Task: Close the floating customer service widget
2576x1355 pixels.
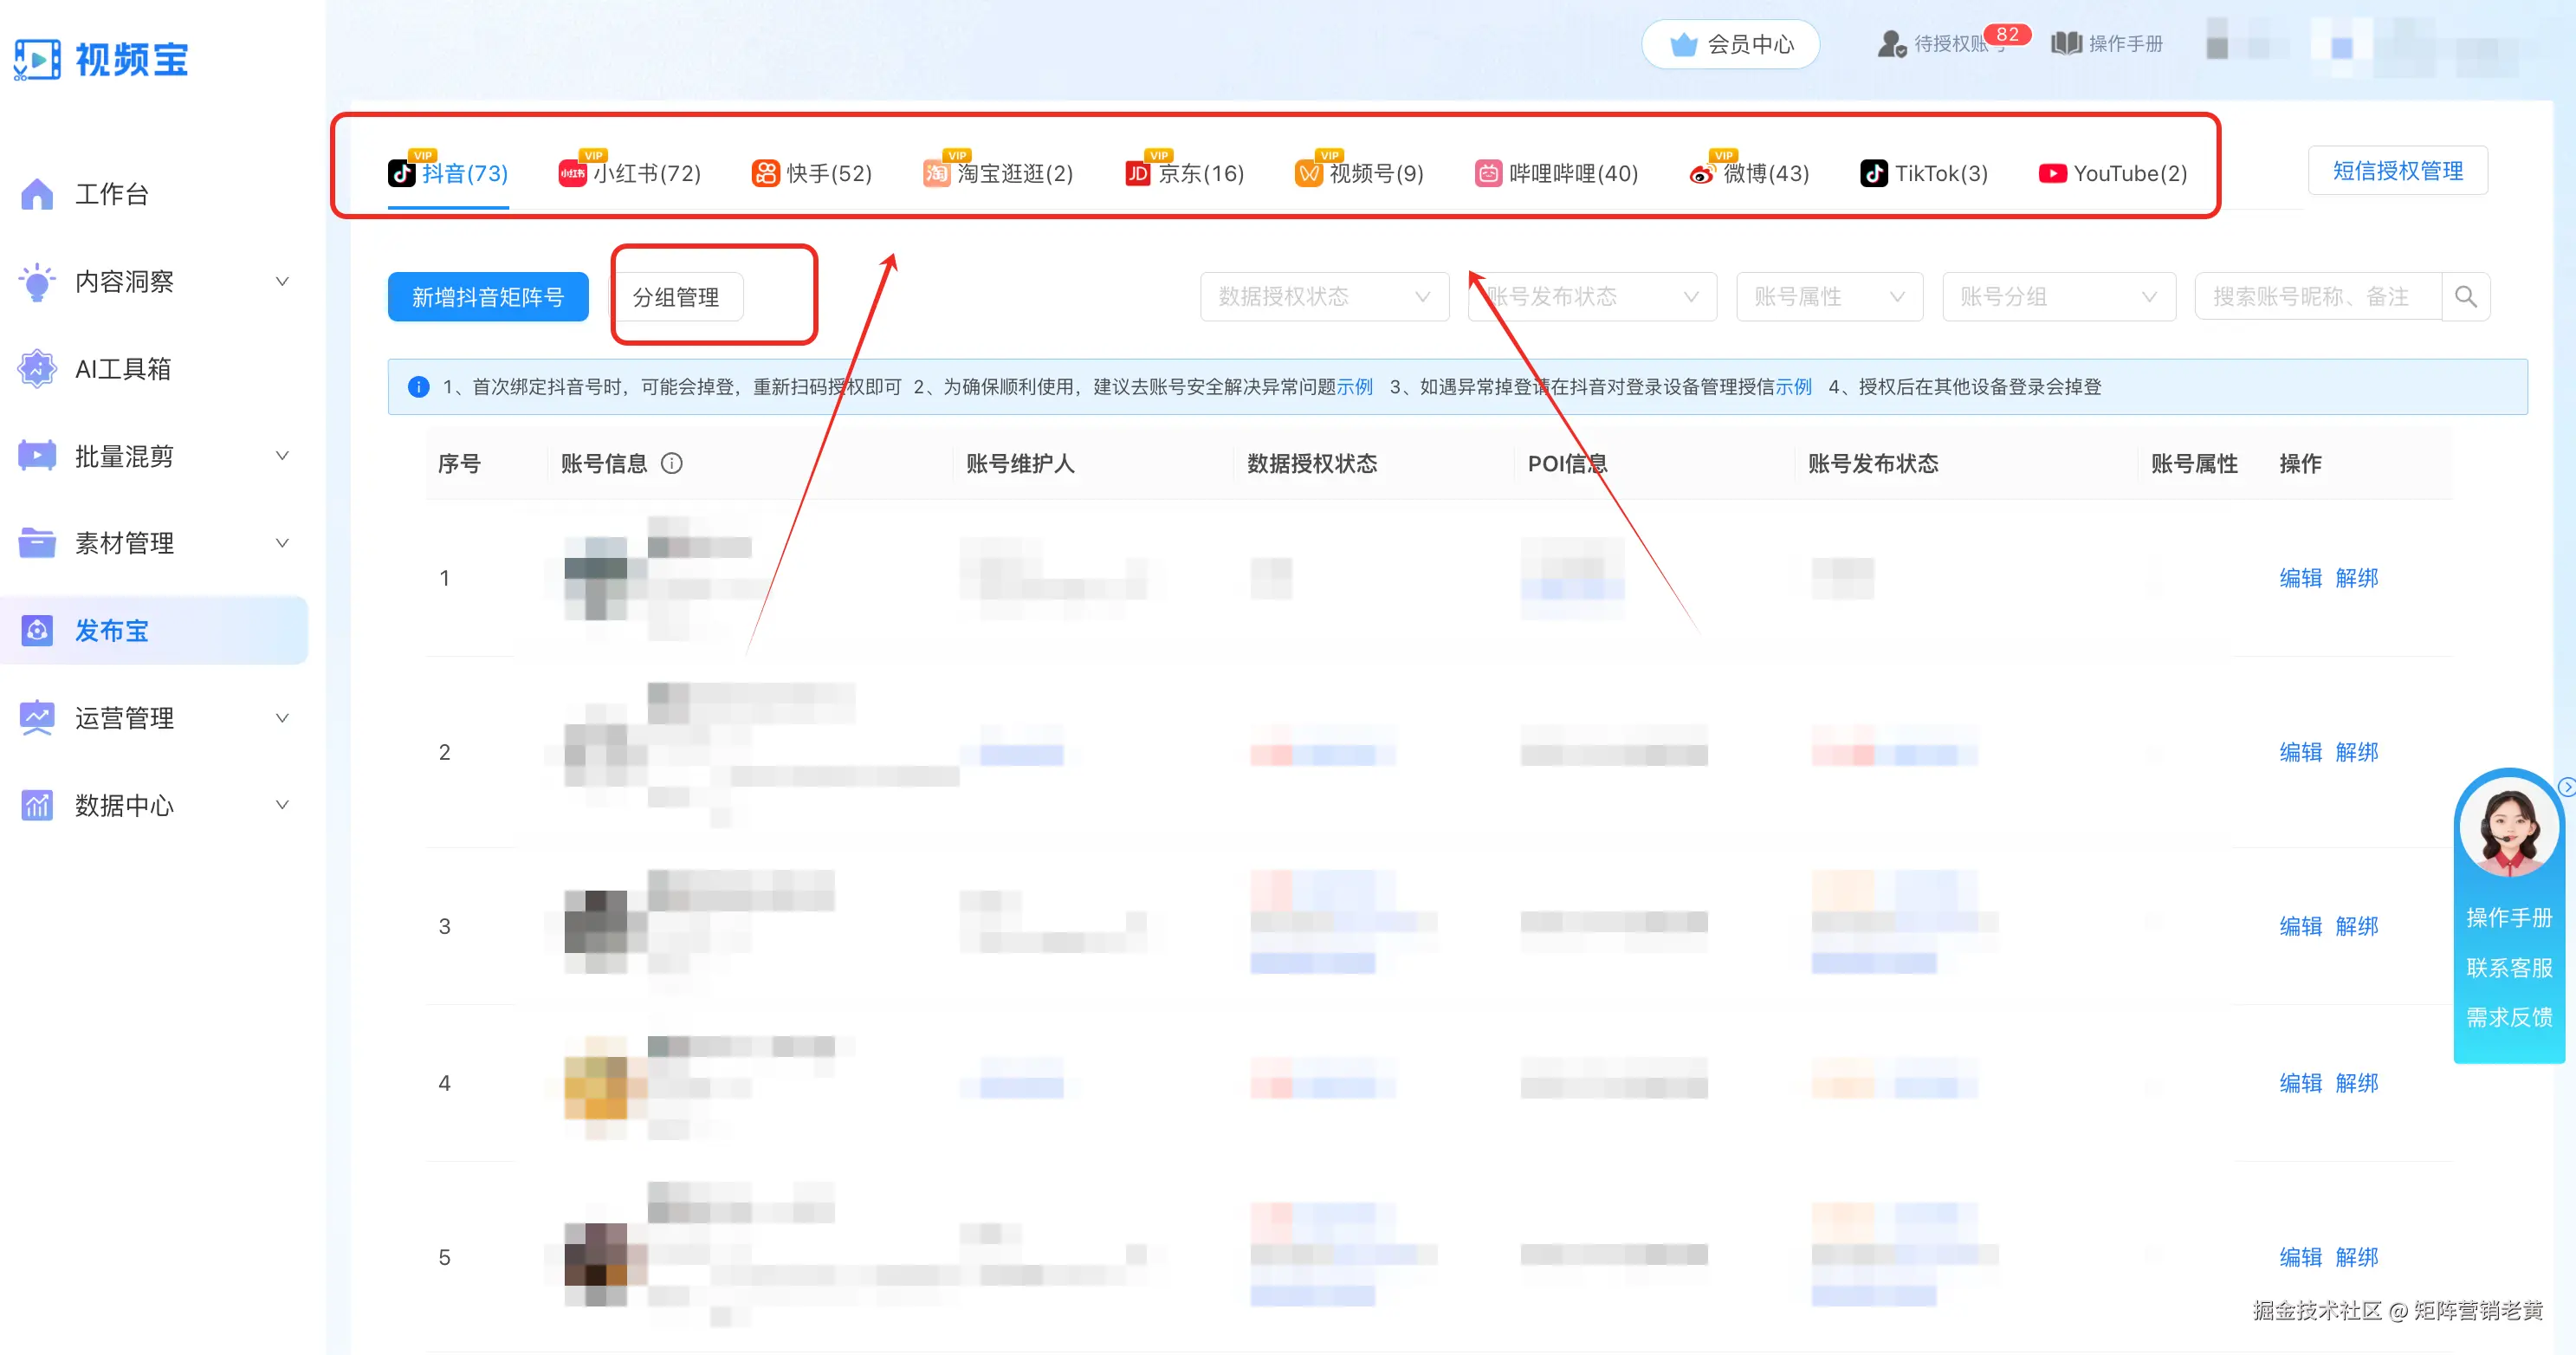Action: pos(2566,787)
